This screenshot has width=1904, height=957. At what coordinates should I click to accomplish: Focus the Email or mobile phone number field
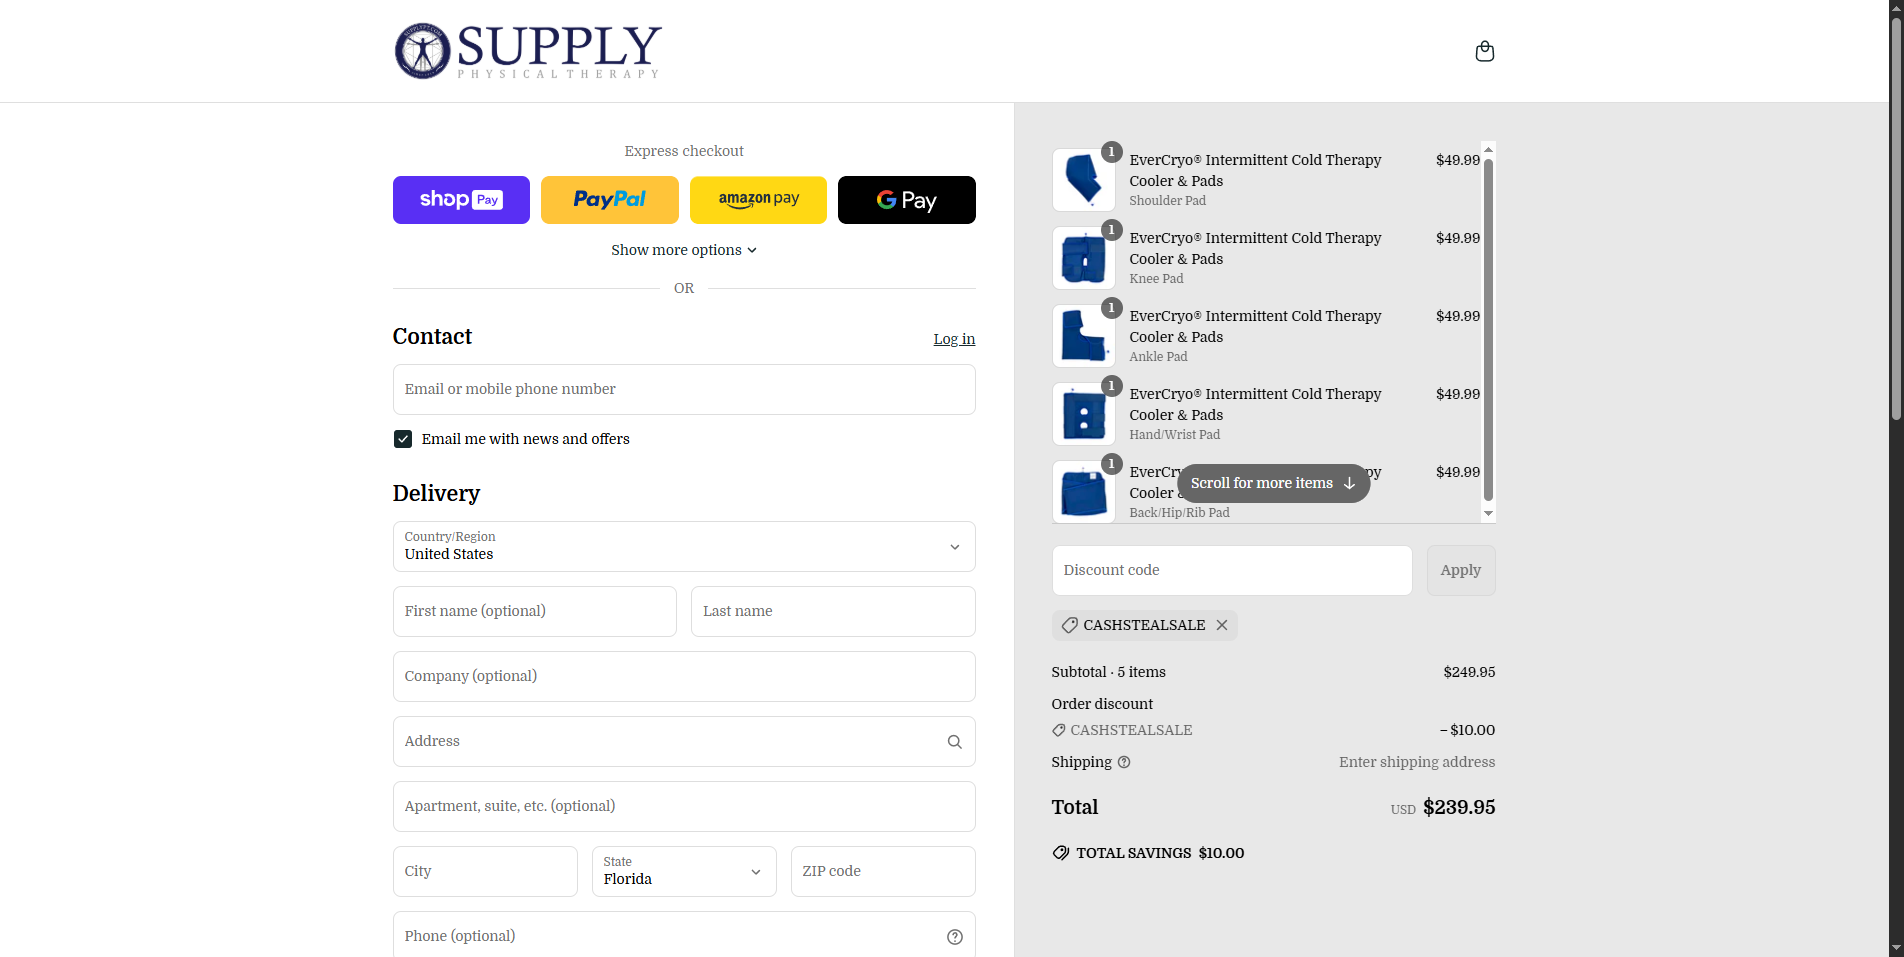point(684,389)
